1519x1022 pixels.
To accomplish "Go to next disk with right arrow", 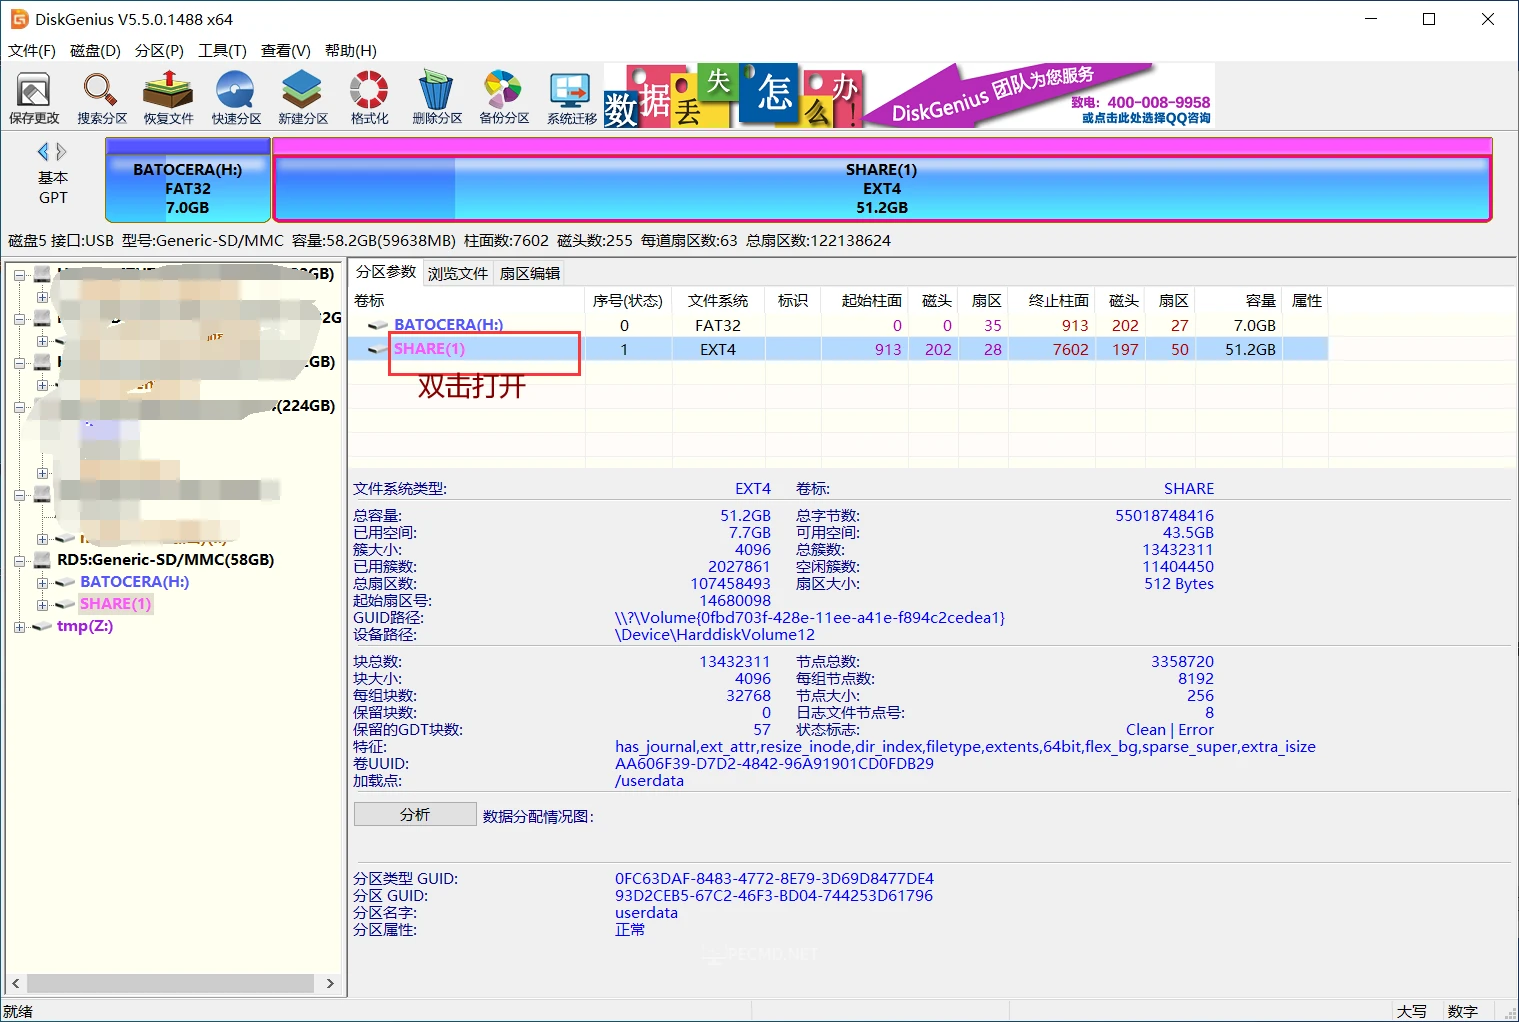I will pos(61,151).
